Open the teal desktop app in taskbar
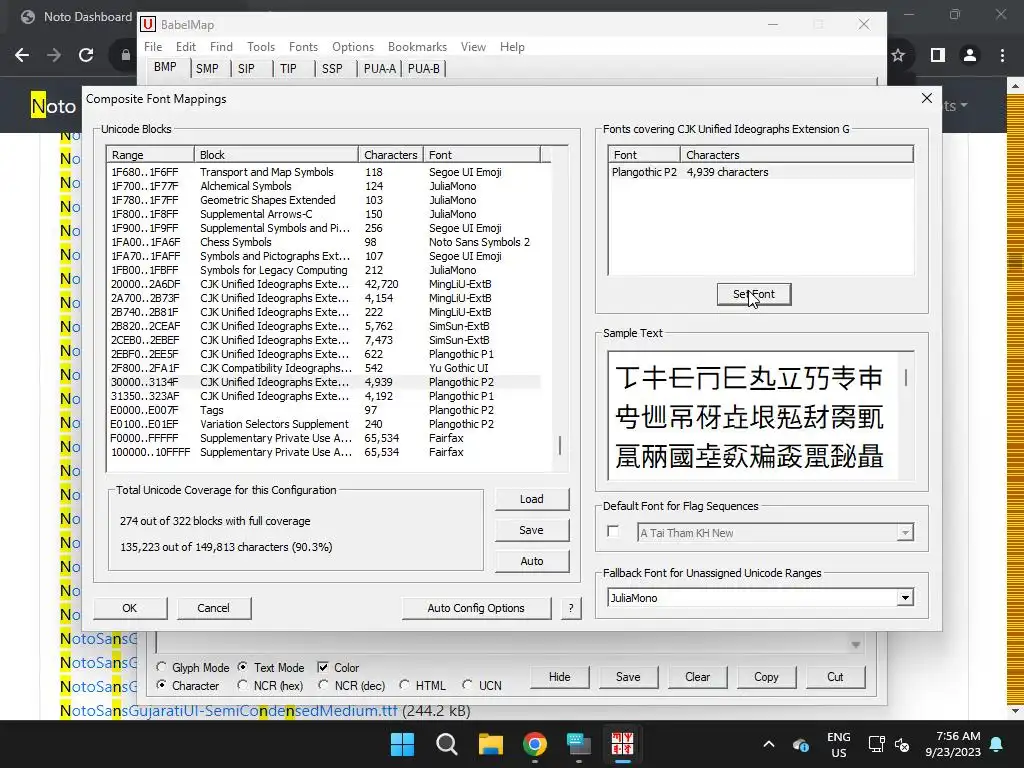 (x=579, y=744)
